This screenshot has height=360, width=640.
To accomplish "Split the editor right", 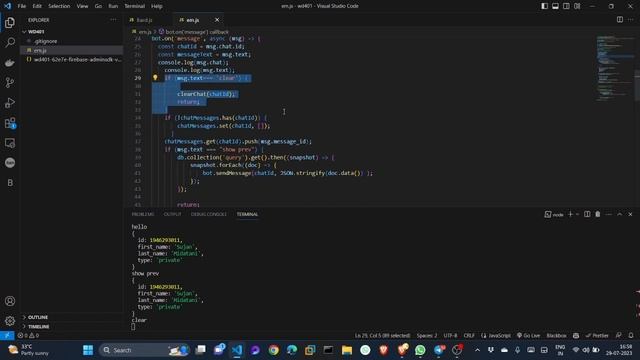I will pyautogui.click(x=620, y=20).
